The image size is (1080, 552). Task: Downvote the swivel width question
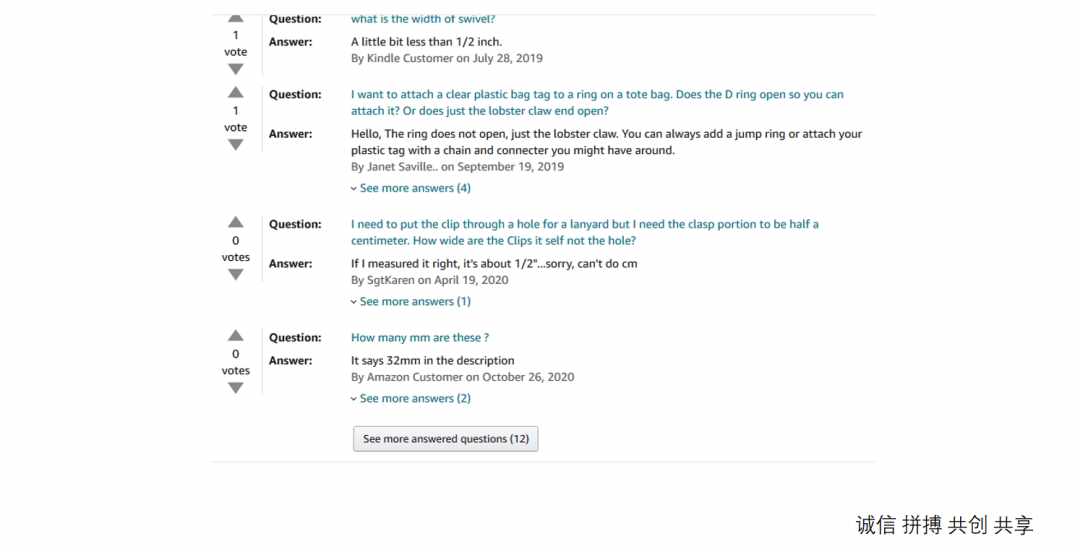click(x=236, y=69)
